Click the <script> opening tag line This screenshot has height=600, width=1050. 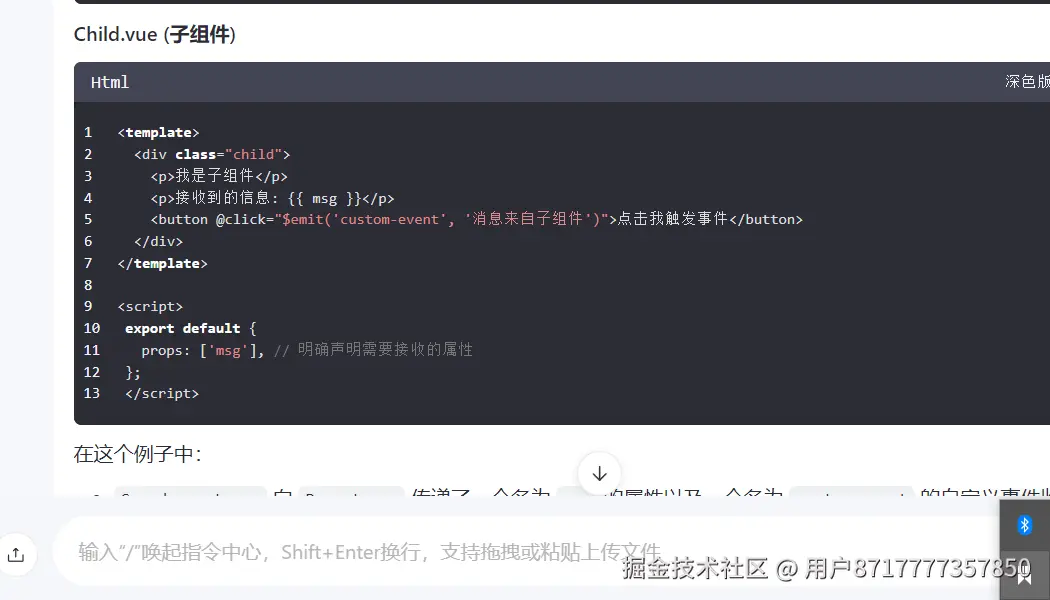pyautogui.click(x=150, y=307)
